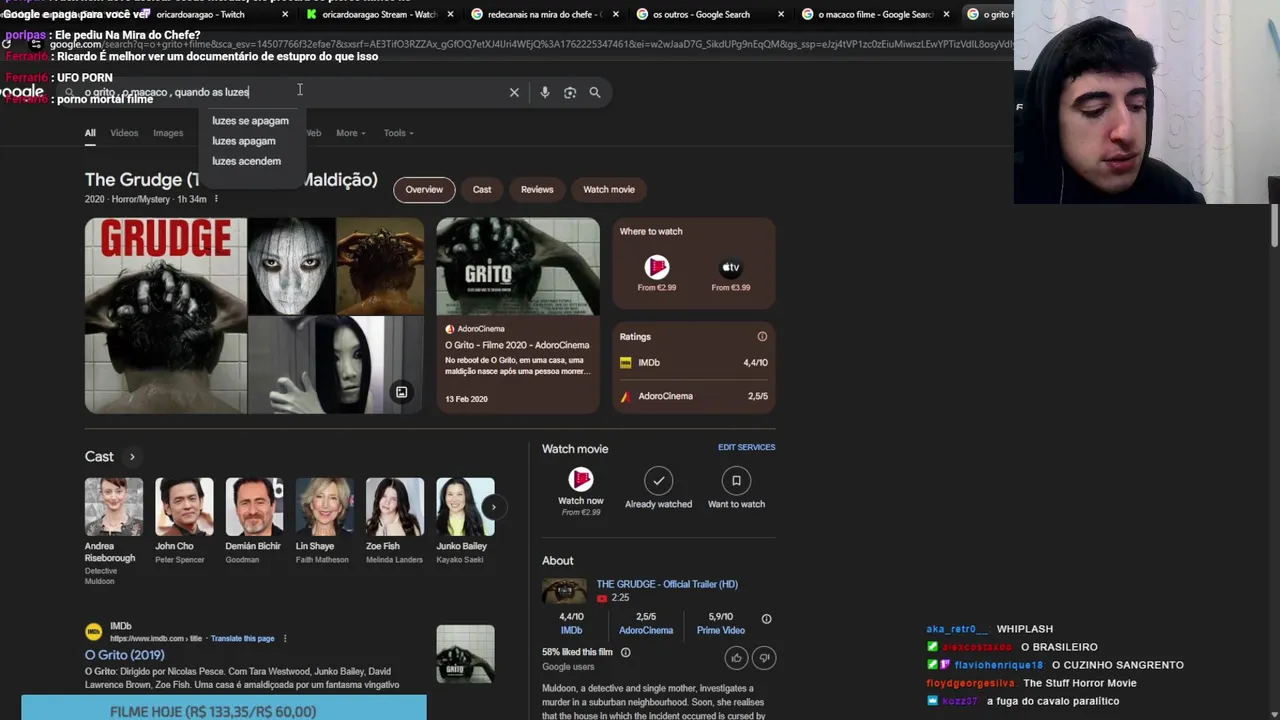Open the Tools dropdown
This screenshot has height=720, width=1280.
coord(398,133)
